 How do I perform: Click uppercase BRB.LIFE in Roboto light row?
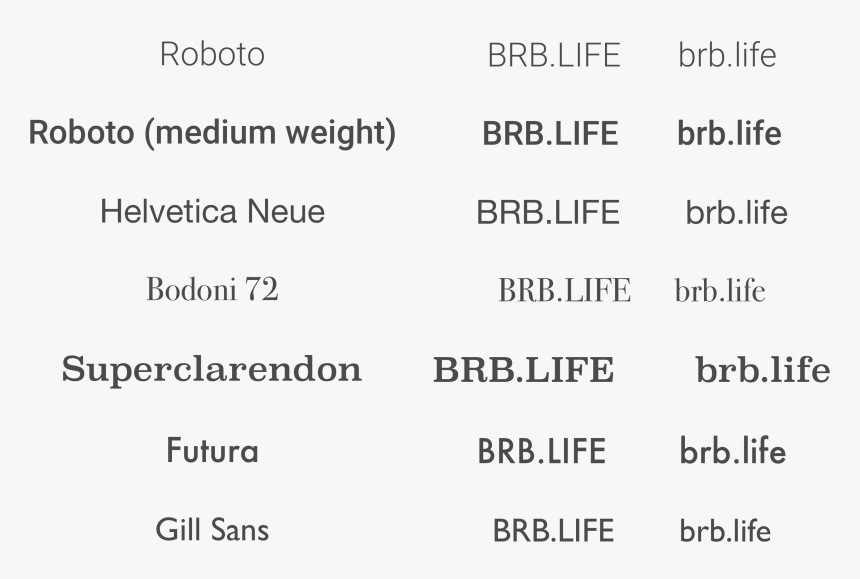[554, 55]
